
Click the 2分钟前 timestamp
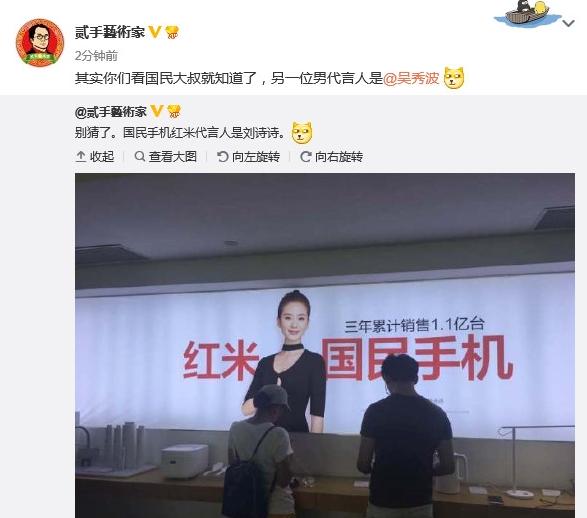click(x=96, y=56)
